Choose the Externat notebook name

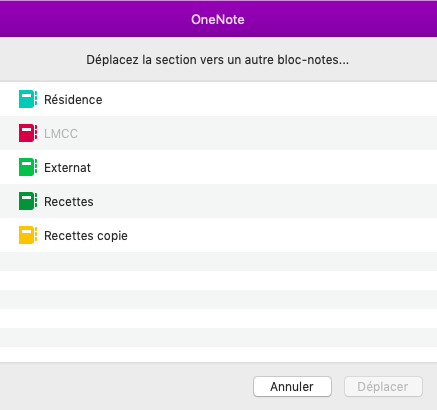click(67, 168)
